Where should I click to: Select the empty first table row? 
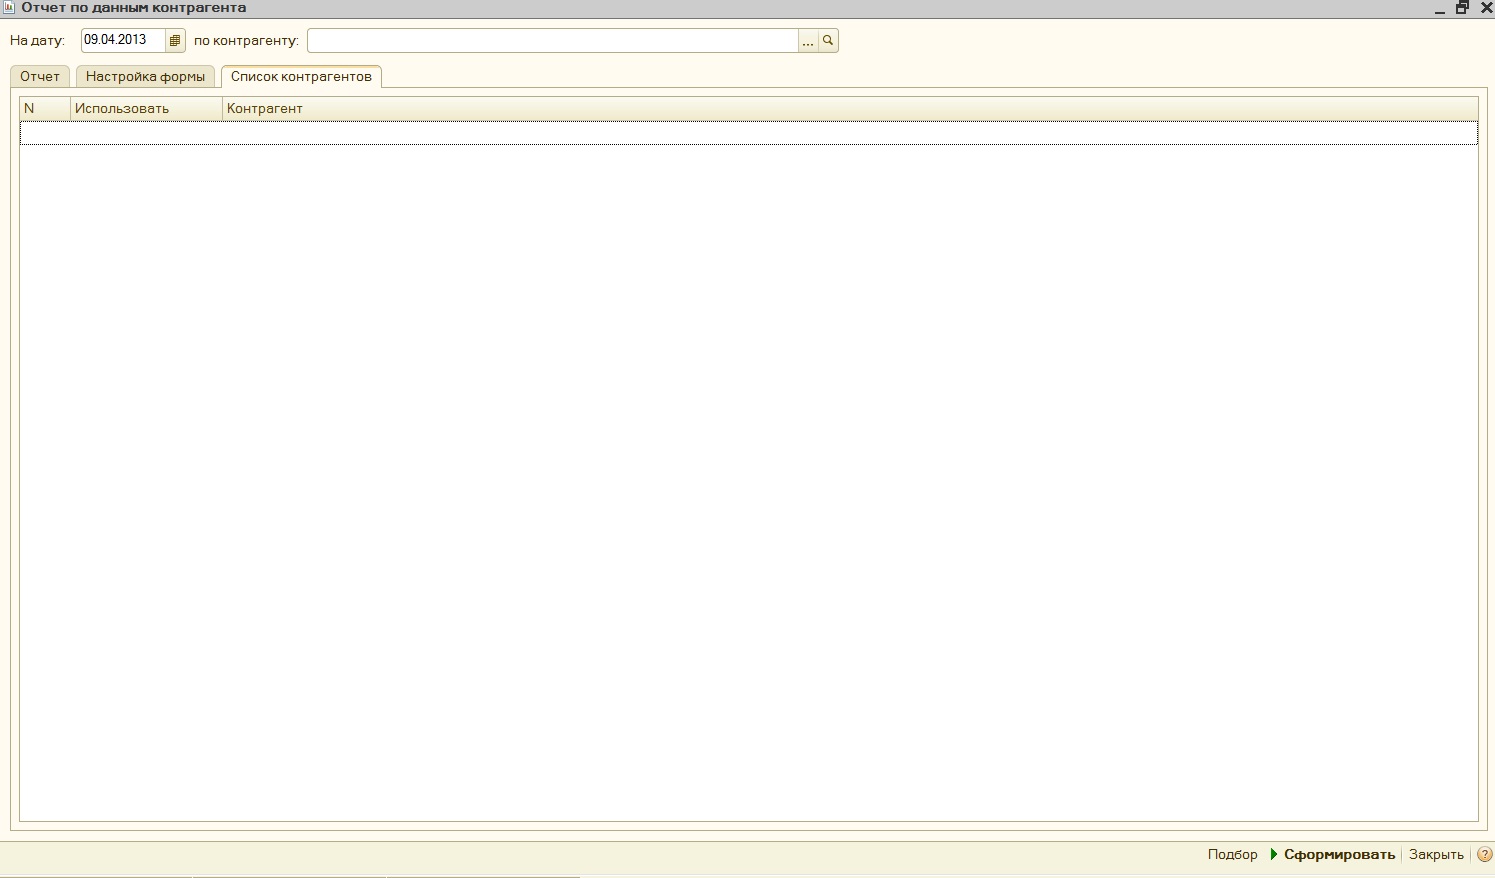[749, 133]
